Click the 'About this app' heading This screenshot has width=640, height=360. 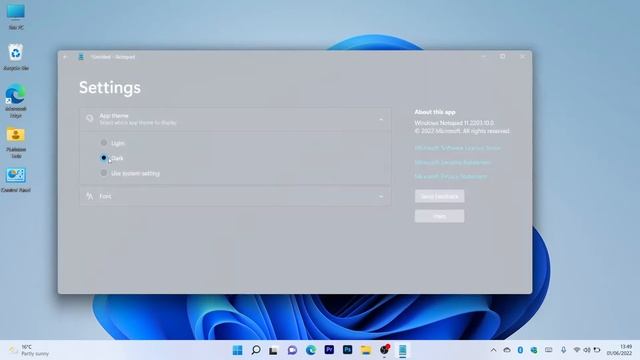coord(435,112)
